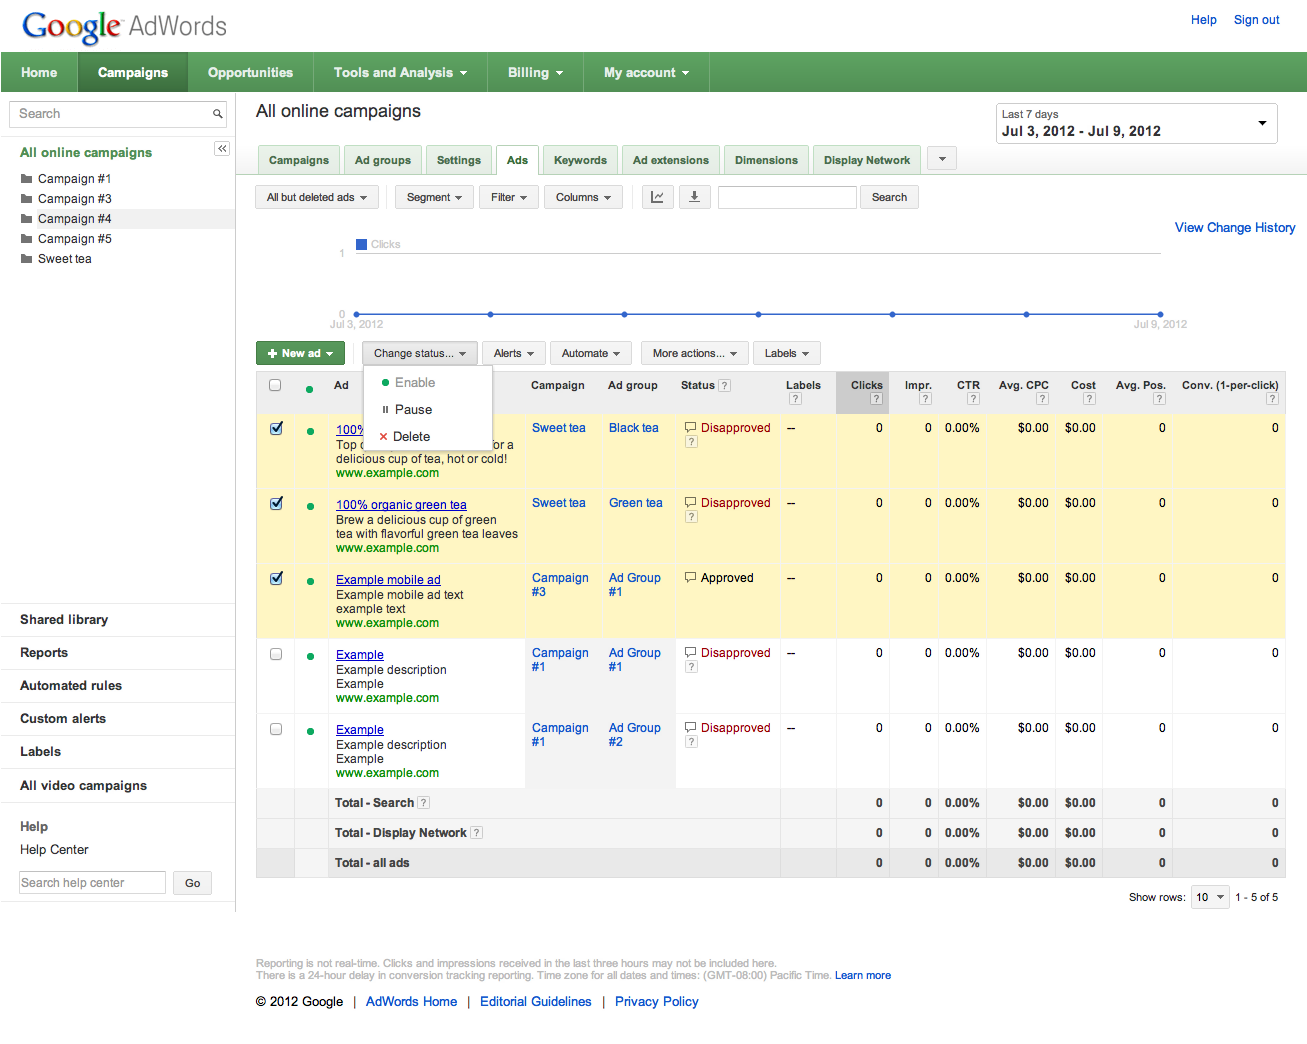Click status dot of Example mobile ad
Screen dimensions: 1307x1044
[x=311, y=581]
